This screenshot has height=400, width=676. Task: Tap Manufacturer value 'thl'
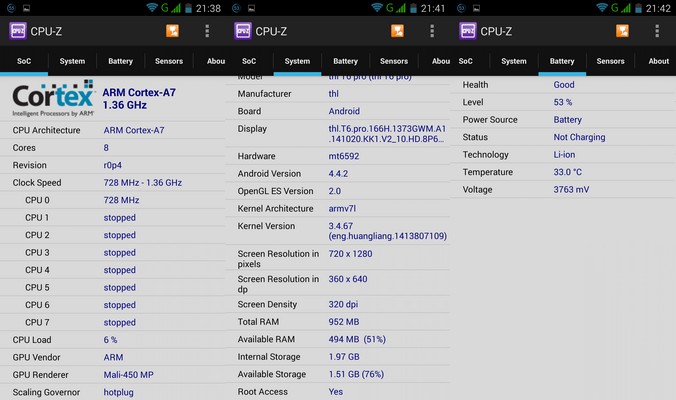click(x=334, y=94)
